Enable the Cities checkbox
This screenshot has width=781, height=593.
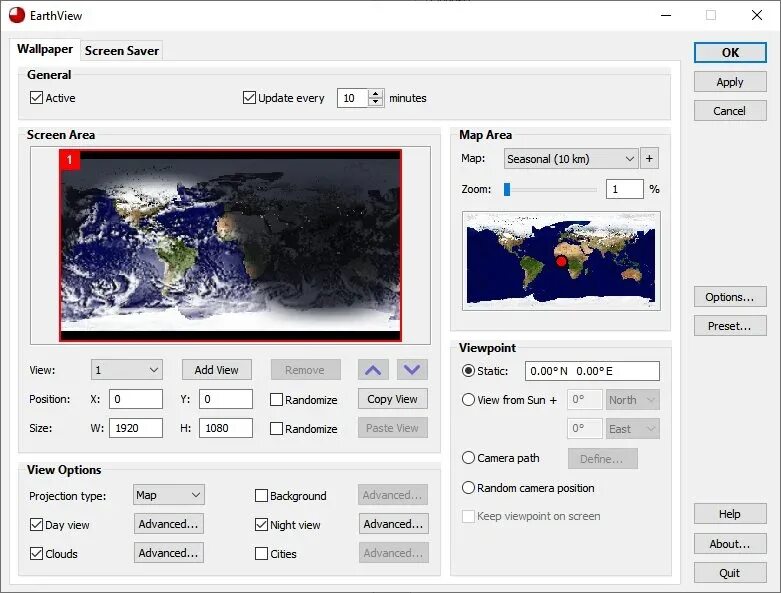[x=261, y=554]
